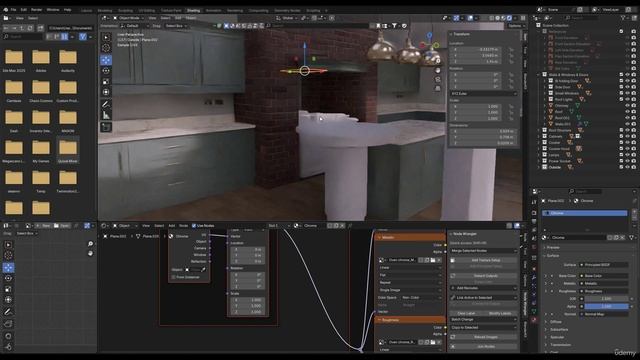Click the Clear Label button

[467, 313]
